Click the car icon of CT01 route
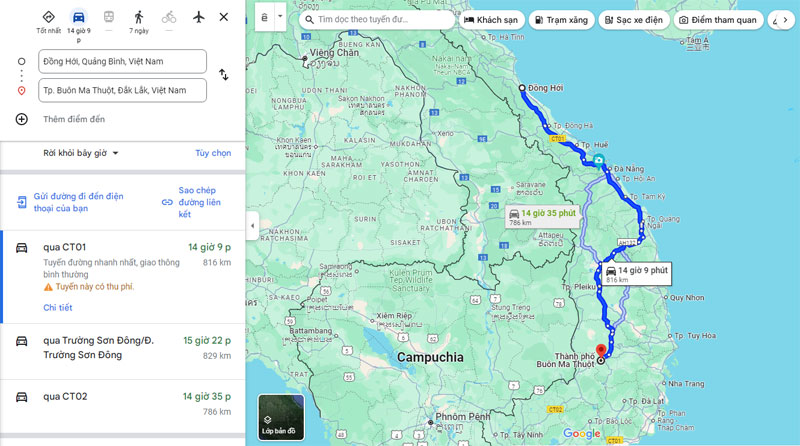 click(21, 247)
